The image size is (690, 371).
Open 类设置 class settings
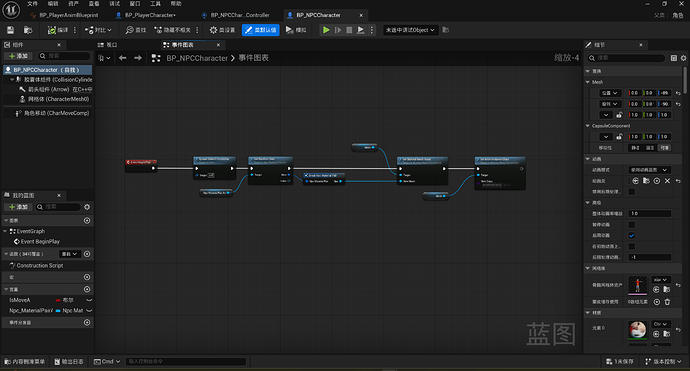pyautogui.click(x=222, y=30)
